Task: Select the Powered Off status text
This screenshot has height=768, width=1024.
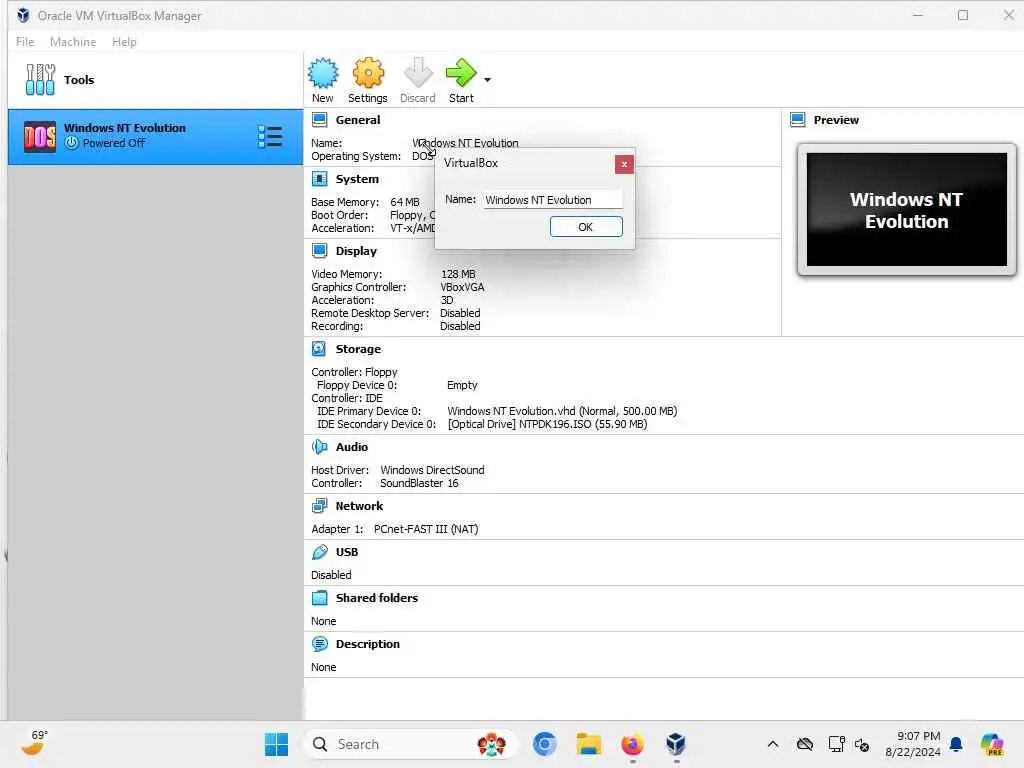Action: click(x=114, y=143)
